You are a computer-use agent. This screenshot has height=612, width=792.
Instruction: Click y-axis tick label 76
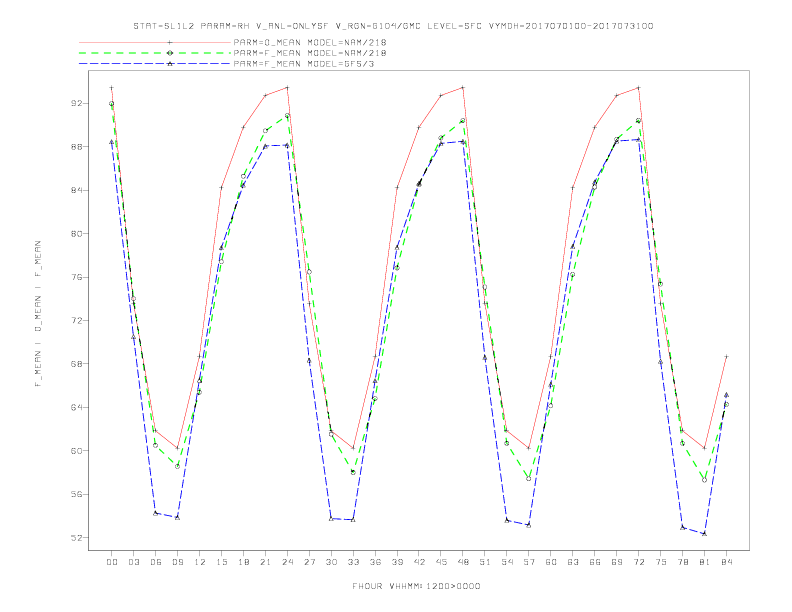(x=76, y=277)
